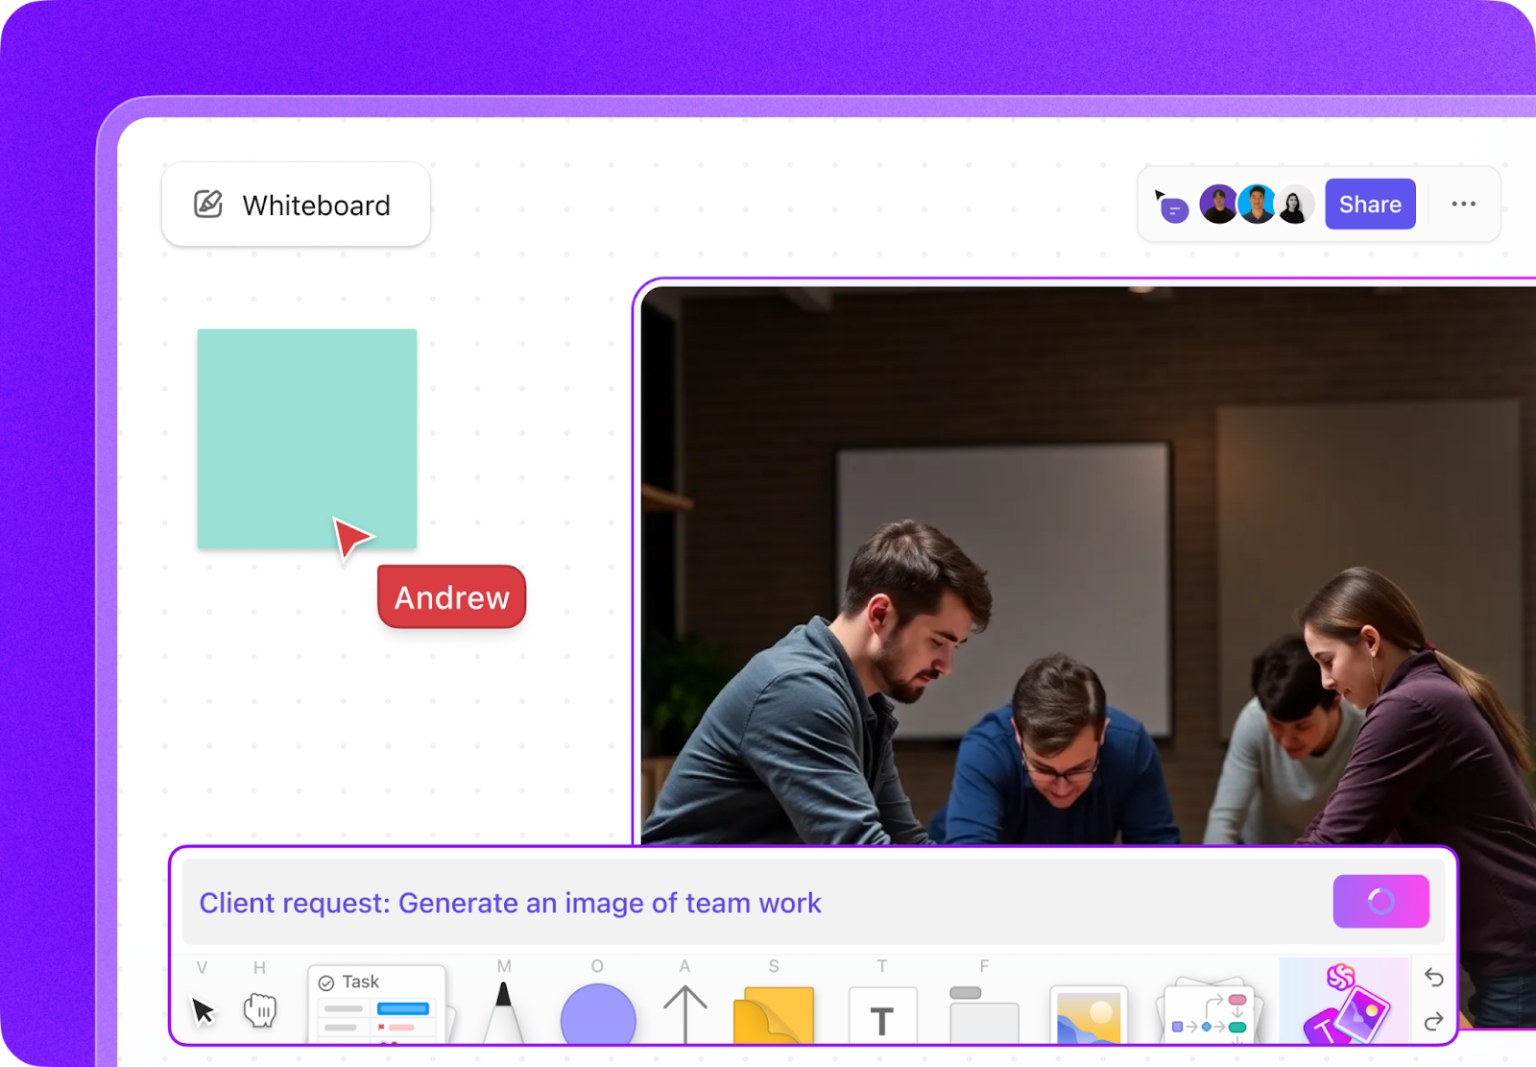This screenshot has height=1067, width=1536.
Task: Click the Whiteboard title tab
Action: tap(296, 204)
